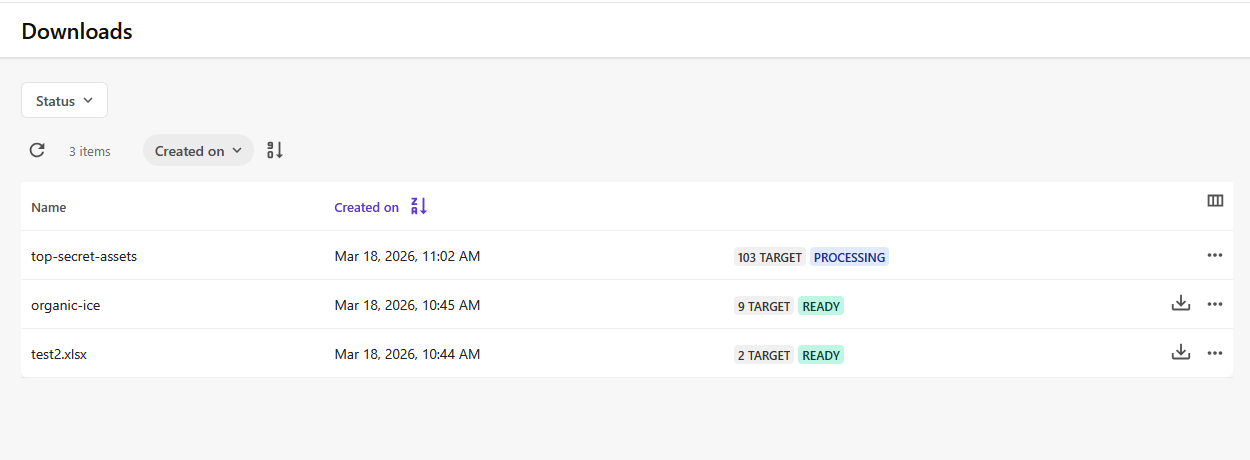Viewport: 1250px width, 460px height.
Task: Open more options for top-secret-assets
Action: [x=1215, y=255]
